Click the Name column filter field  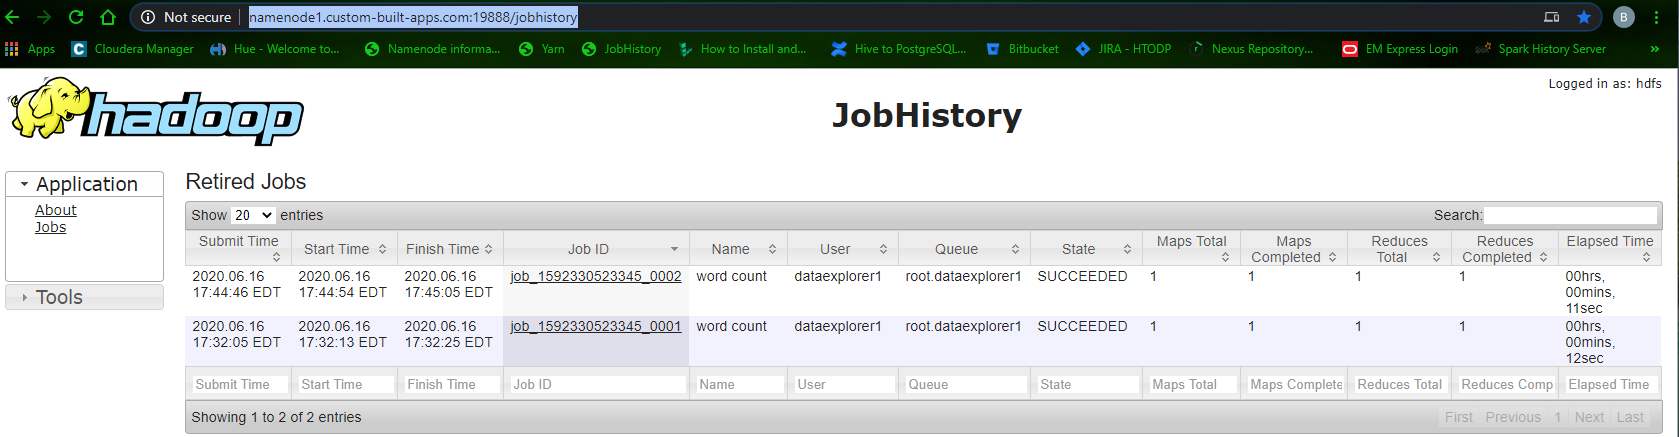[x=738, y=384]
